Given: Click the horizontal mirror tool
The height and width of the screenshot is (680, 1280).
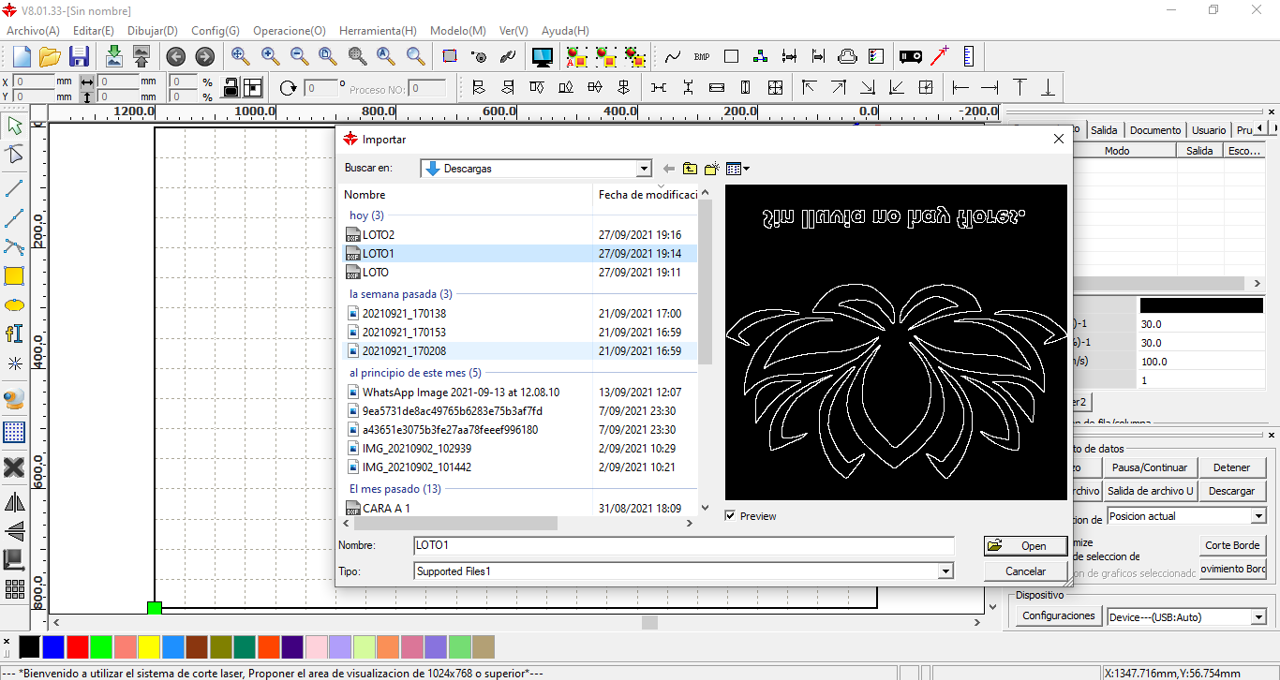Looking at the screenshot, I should [14, 502].
